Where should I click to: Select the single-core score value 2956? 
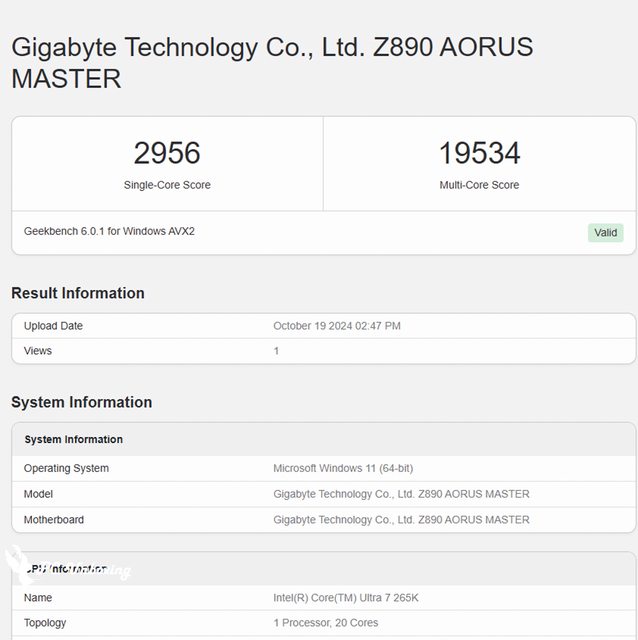167,153
